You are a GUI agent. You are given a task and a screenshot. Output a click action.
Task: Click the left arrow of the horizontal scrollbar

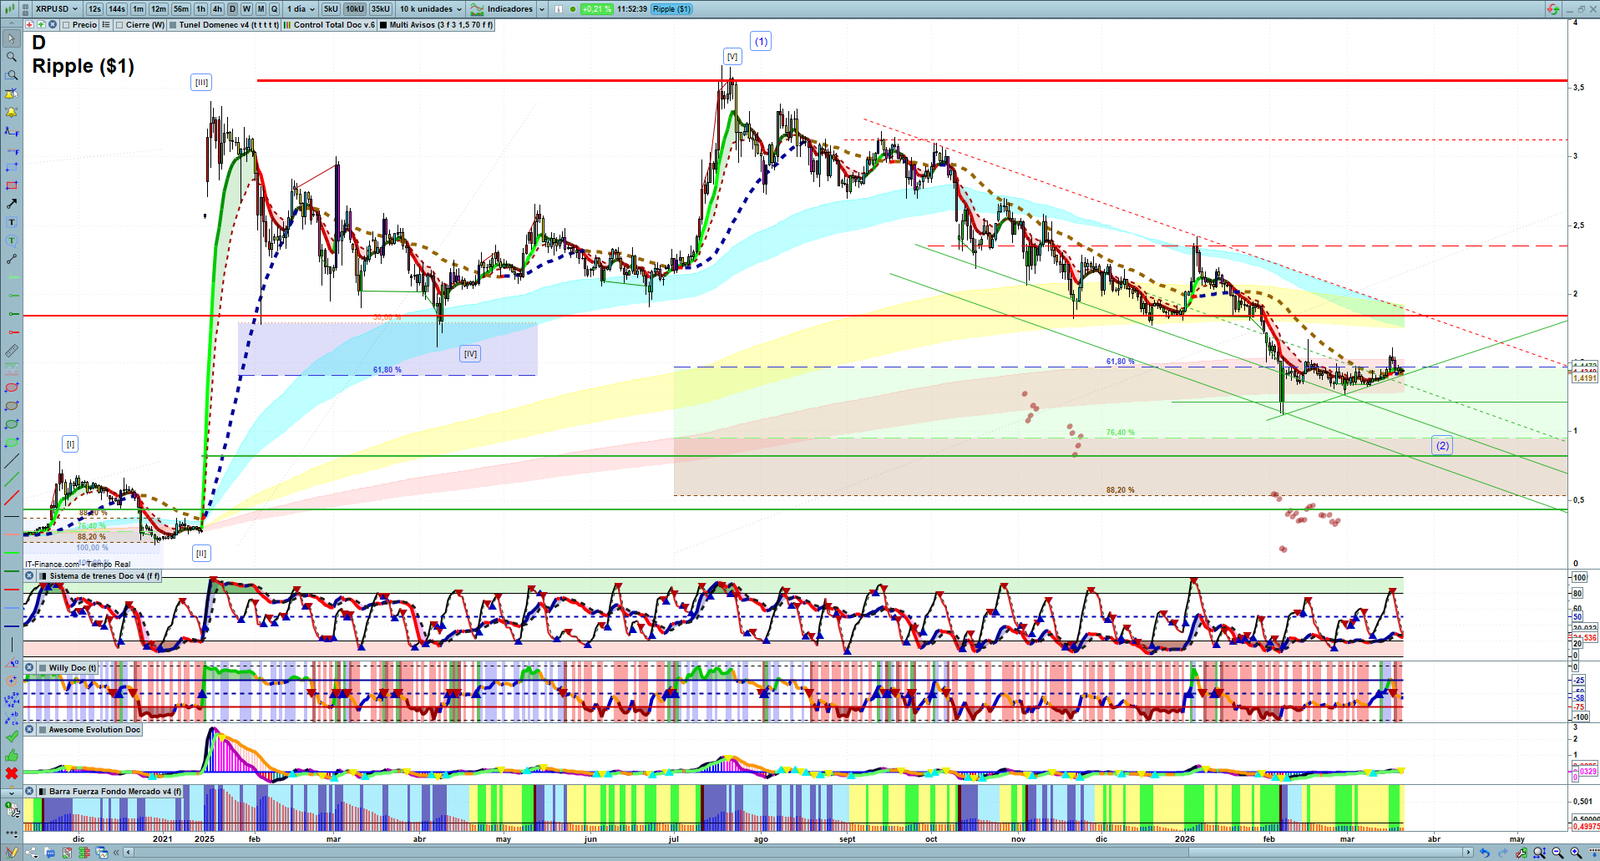coord(129,853)
